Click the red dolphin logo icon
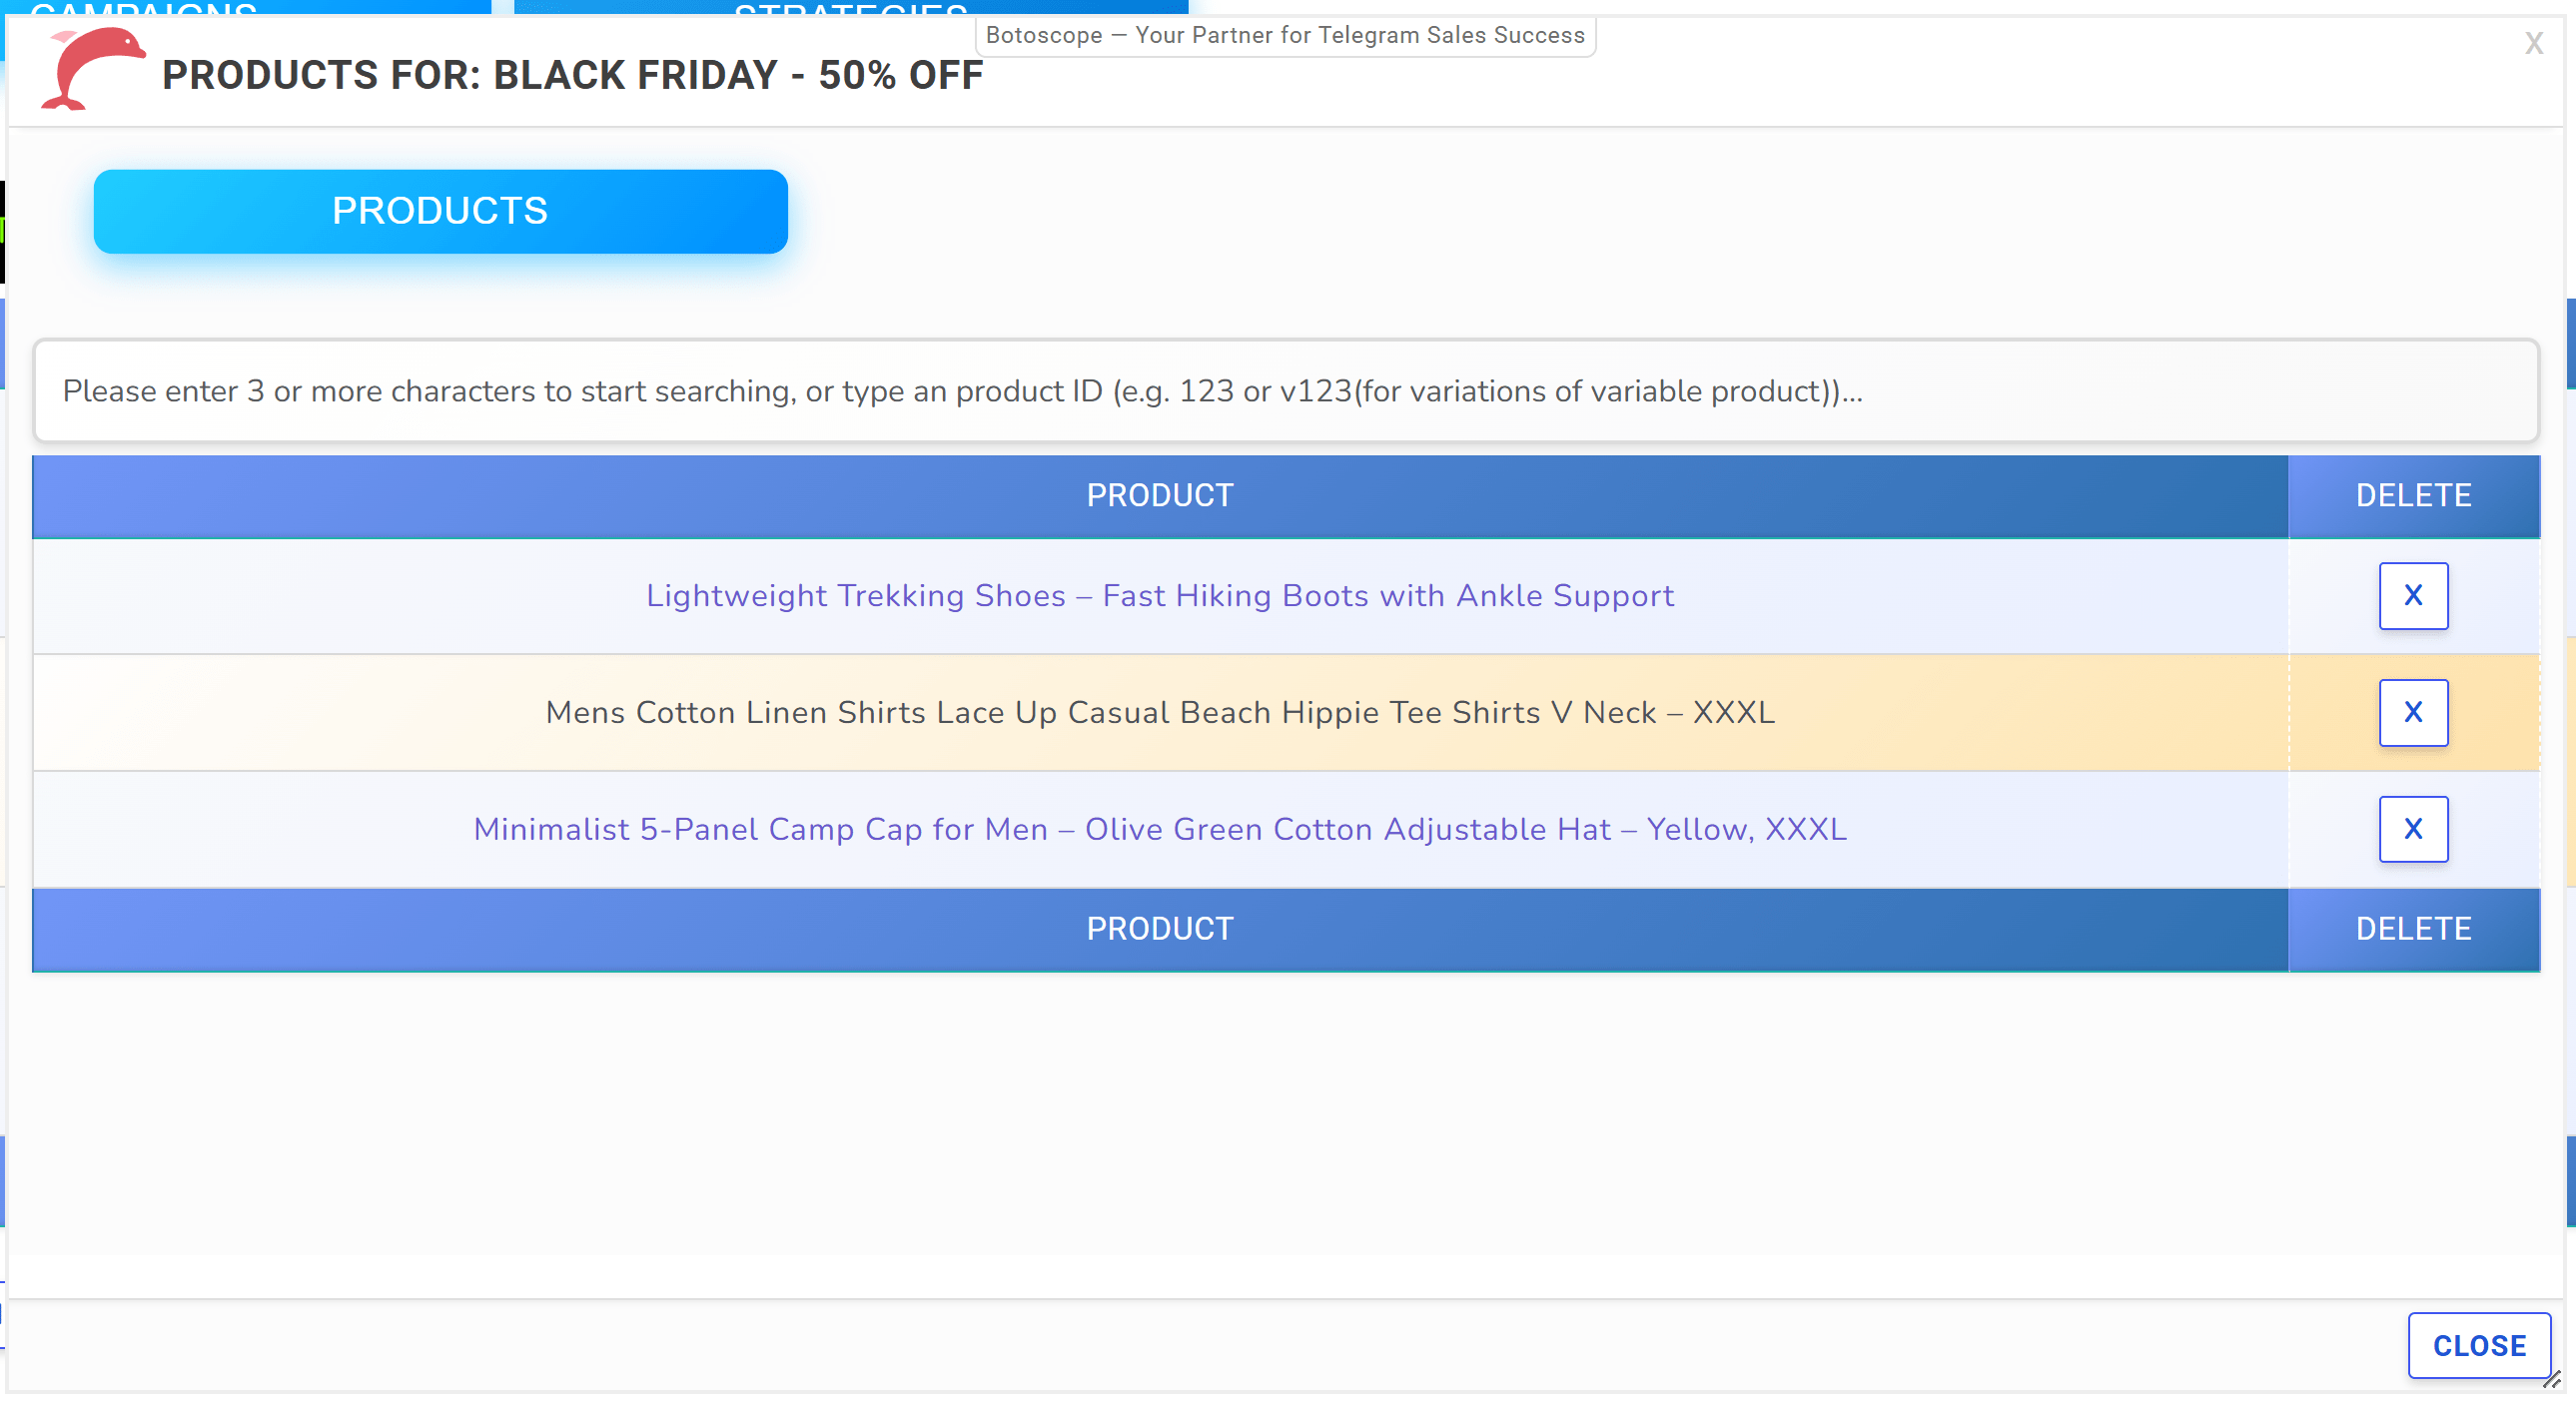This screenshot has height=1402, width=2576. pos(91,69)
